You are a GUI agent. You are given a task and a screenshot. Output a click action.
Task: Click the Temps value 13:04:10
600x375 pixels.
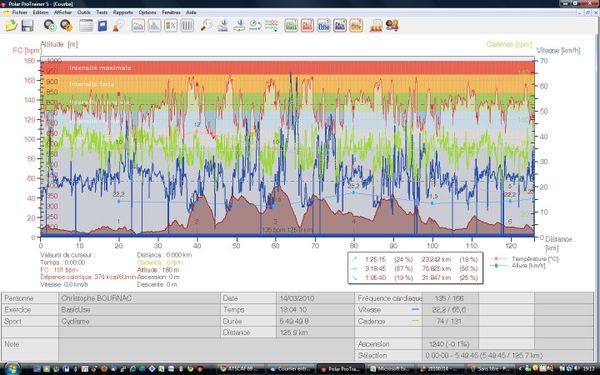pos(315,310)
